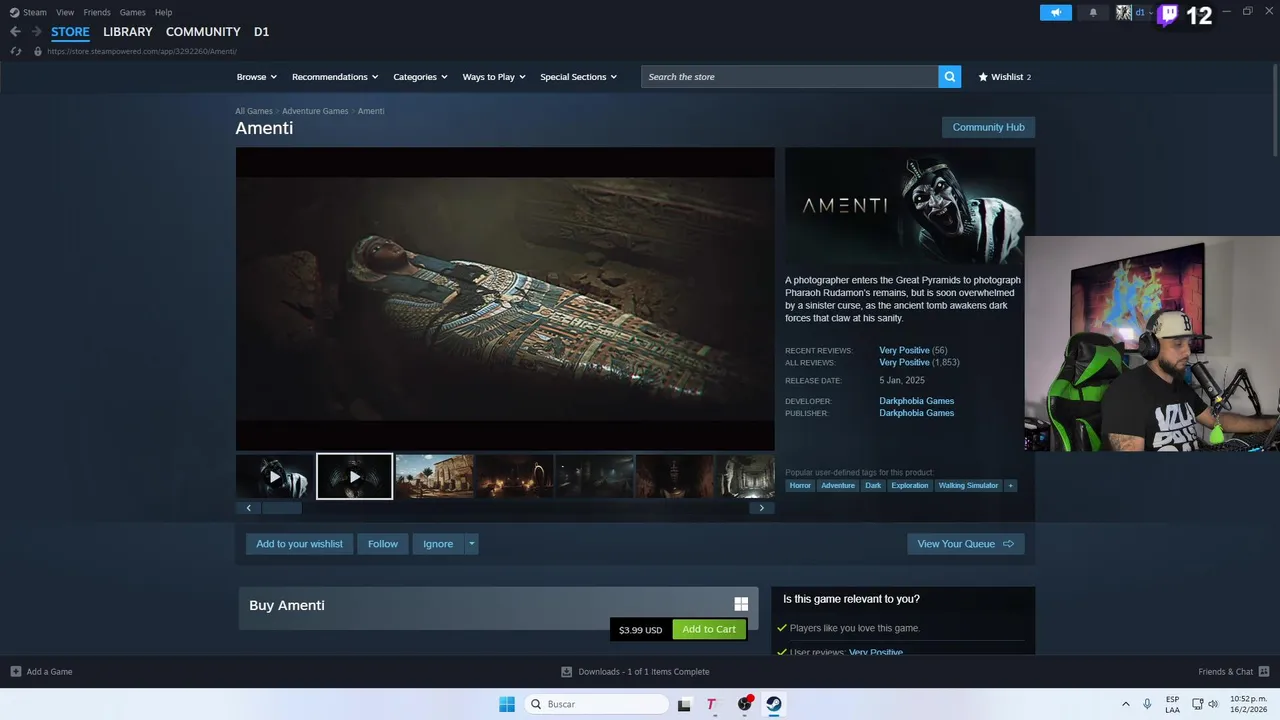Viewport: 1280px width, 720px height.
Task: Expand the Special Sections dropdown
Action: tap(578, 77)
